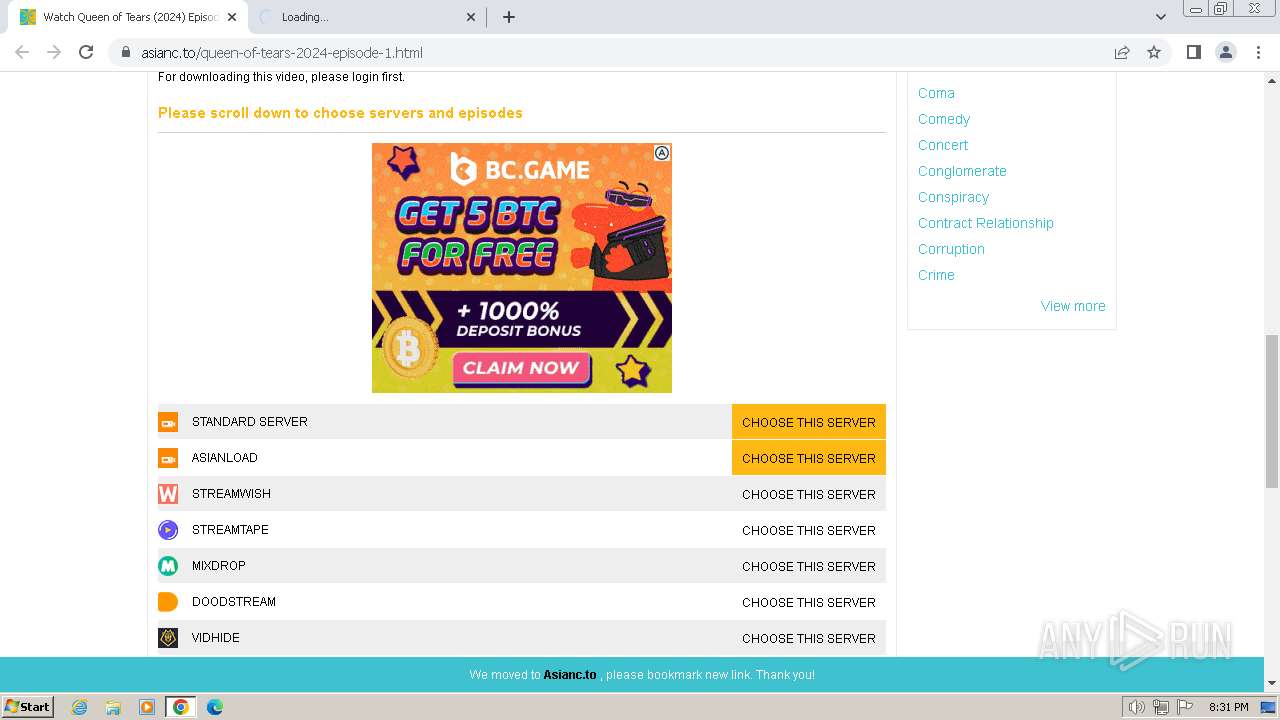This screenshot has width=1280, height=720.
Task: Choose the Streamwish server
Action: point(809,494)
